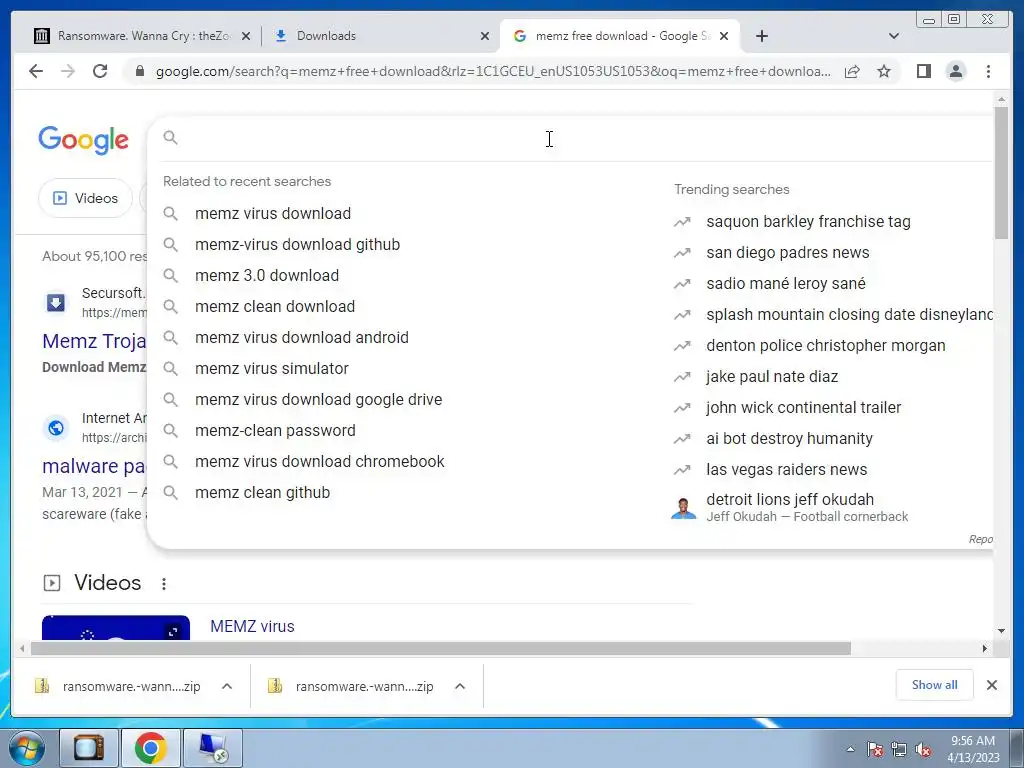The image size is (1024, 768).
Task: Click the browser forward arrow
Action: [x=68, y=71]
